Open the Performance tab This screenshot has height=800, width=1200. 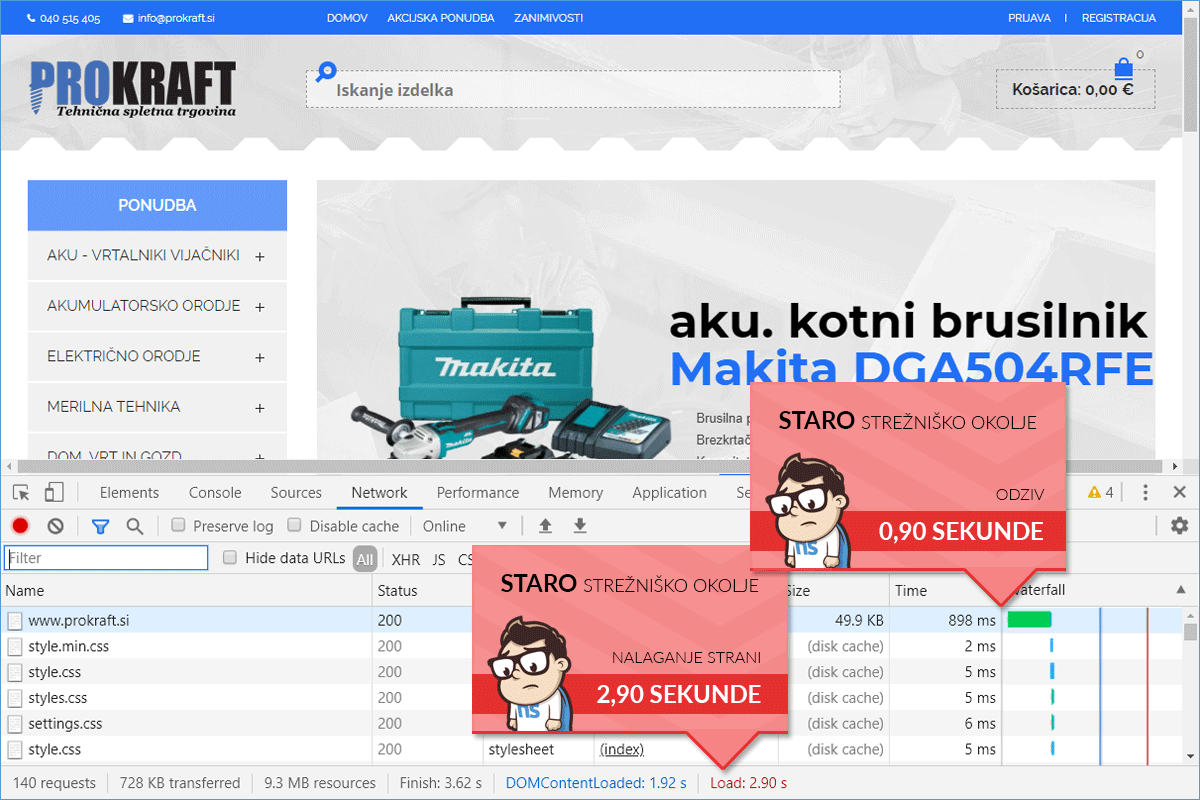point(478,493)
